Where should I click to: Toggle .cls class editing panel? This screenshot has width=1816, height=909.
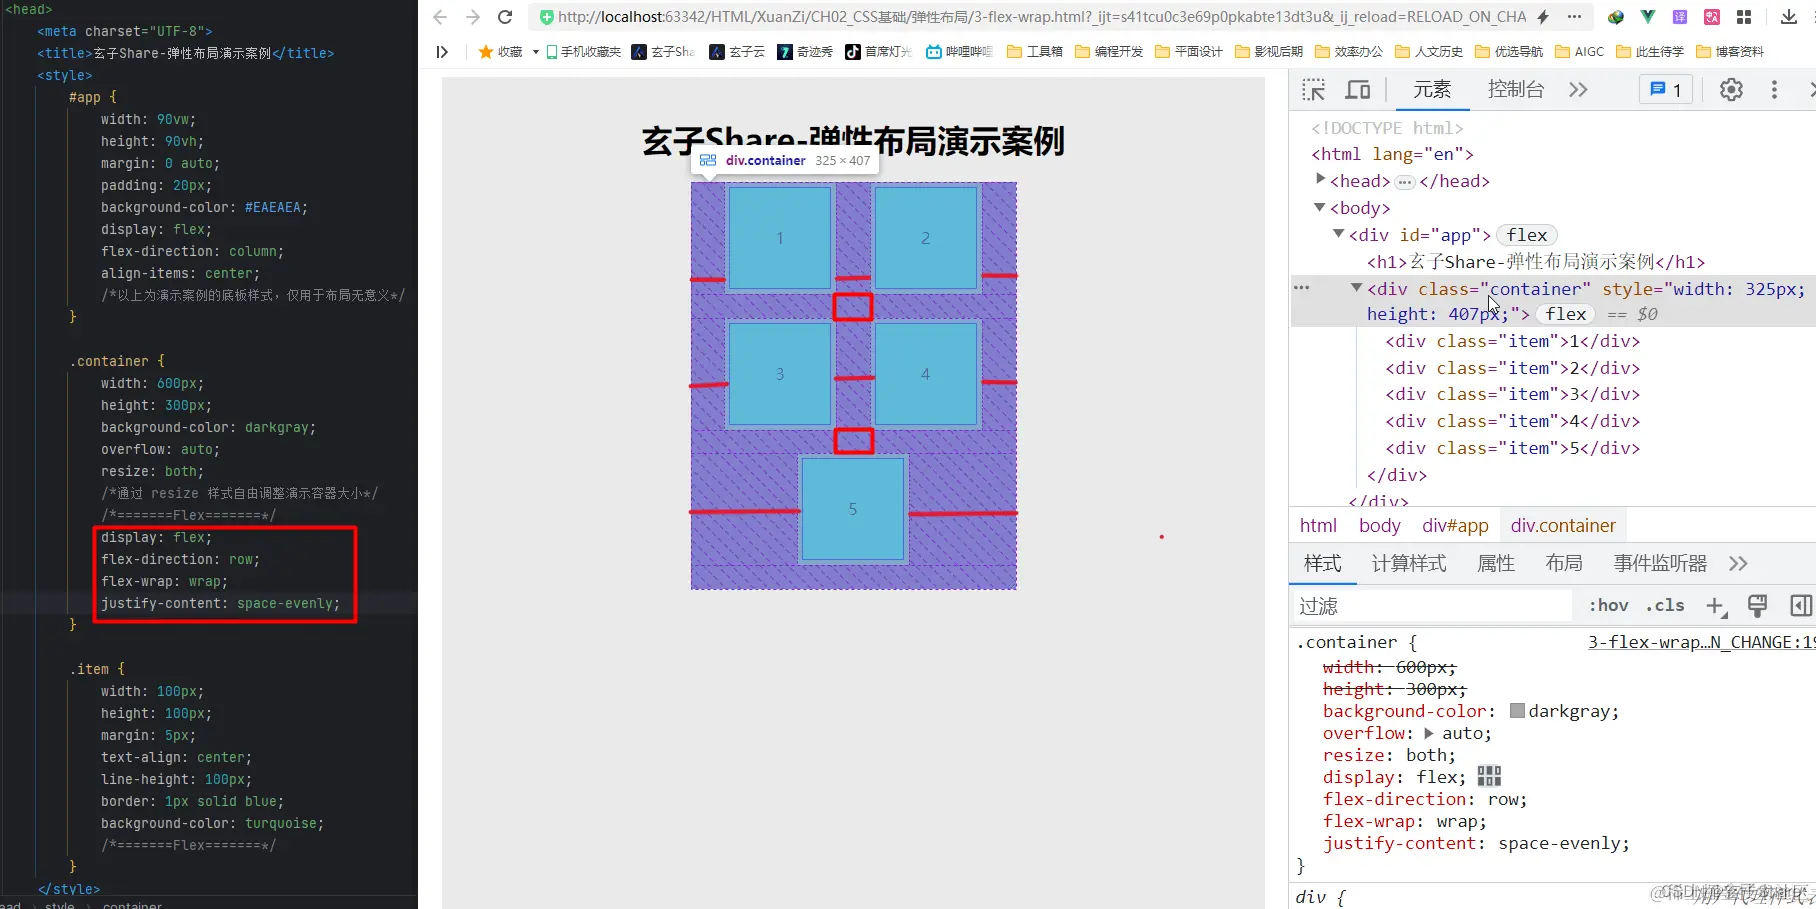click(1664, 605)
